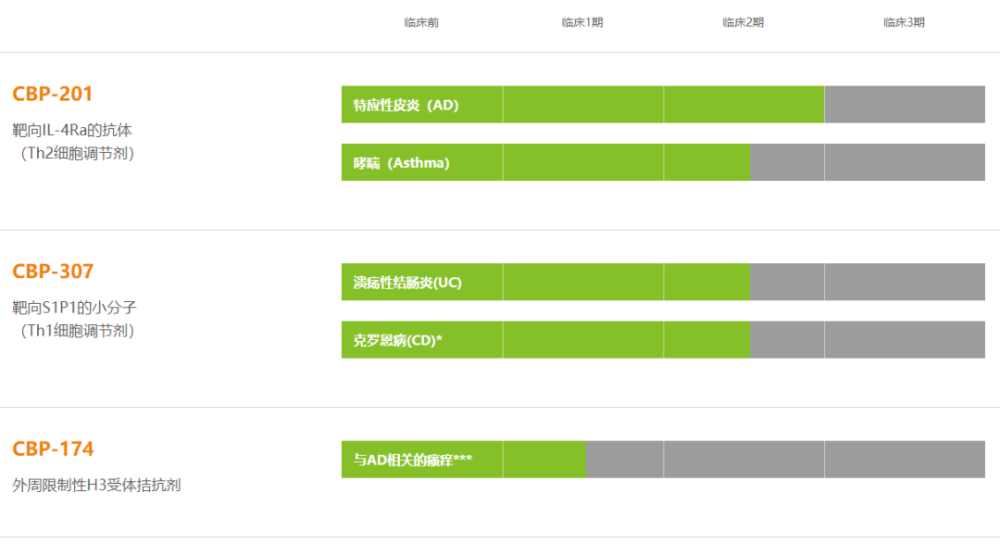Click the text 外周限制性H3受体拮抗剂

pos(96,485)
